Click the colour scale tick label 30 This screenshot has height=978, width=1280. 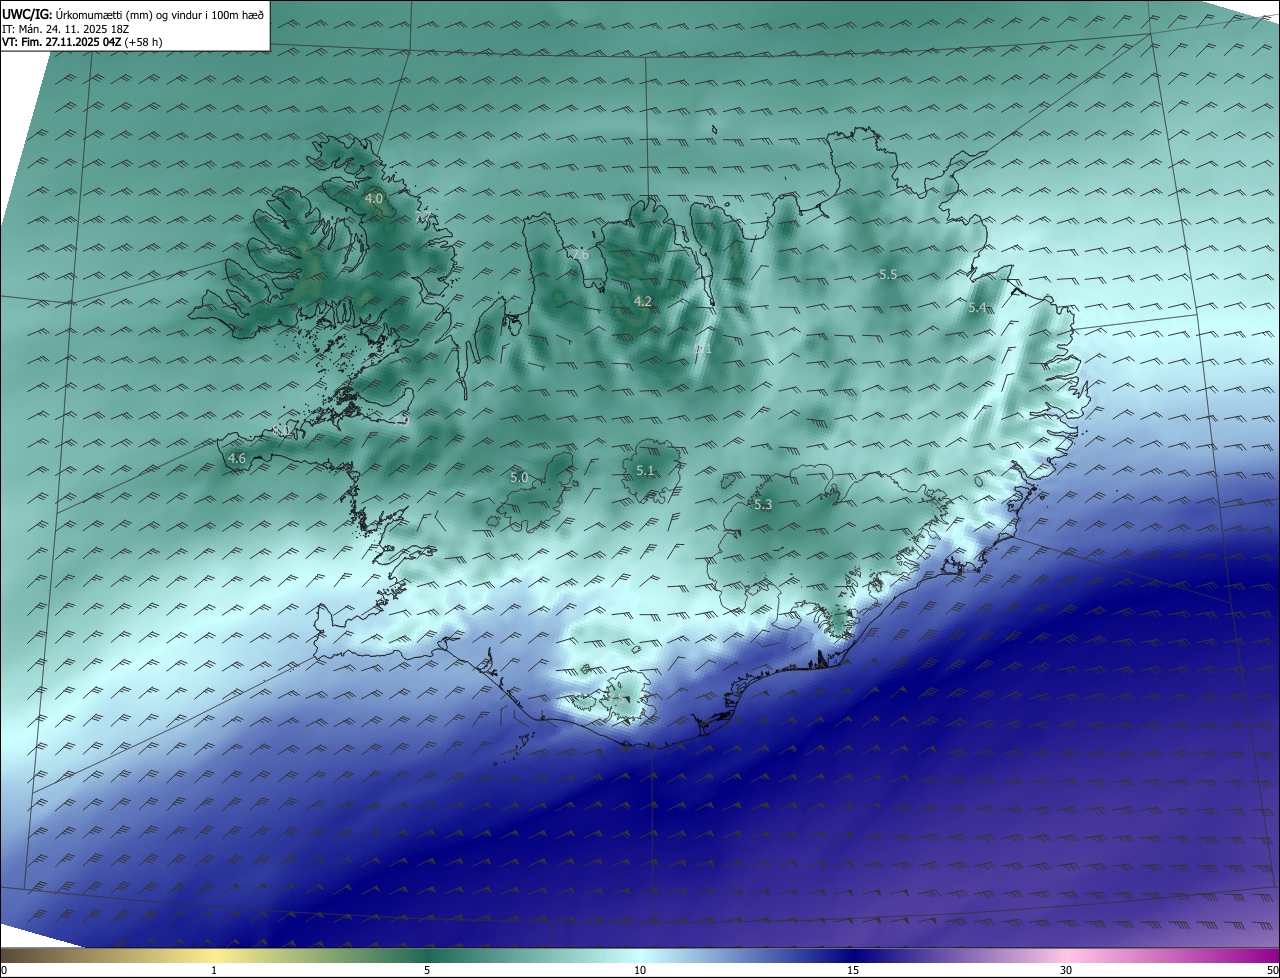[1066, 970]
